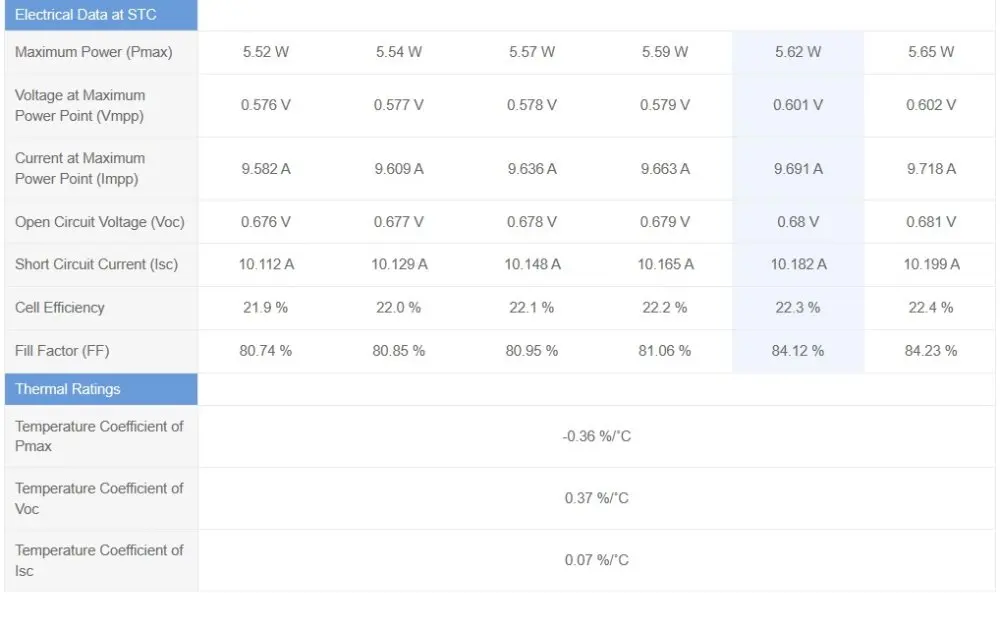This screenshot has width=1000, height=631.
Task: Click the 9.582 A Impp value
Action: click(266, 169)
